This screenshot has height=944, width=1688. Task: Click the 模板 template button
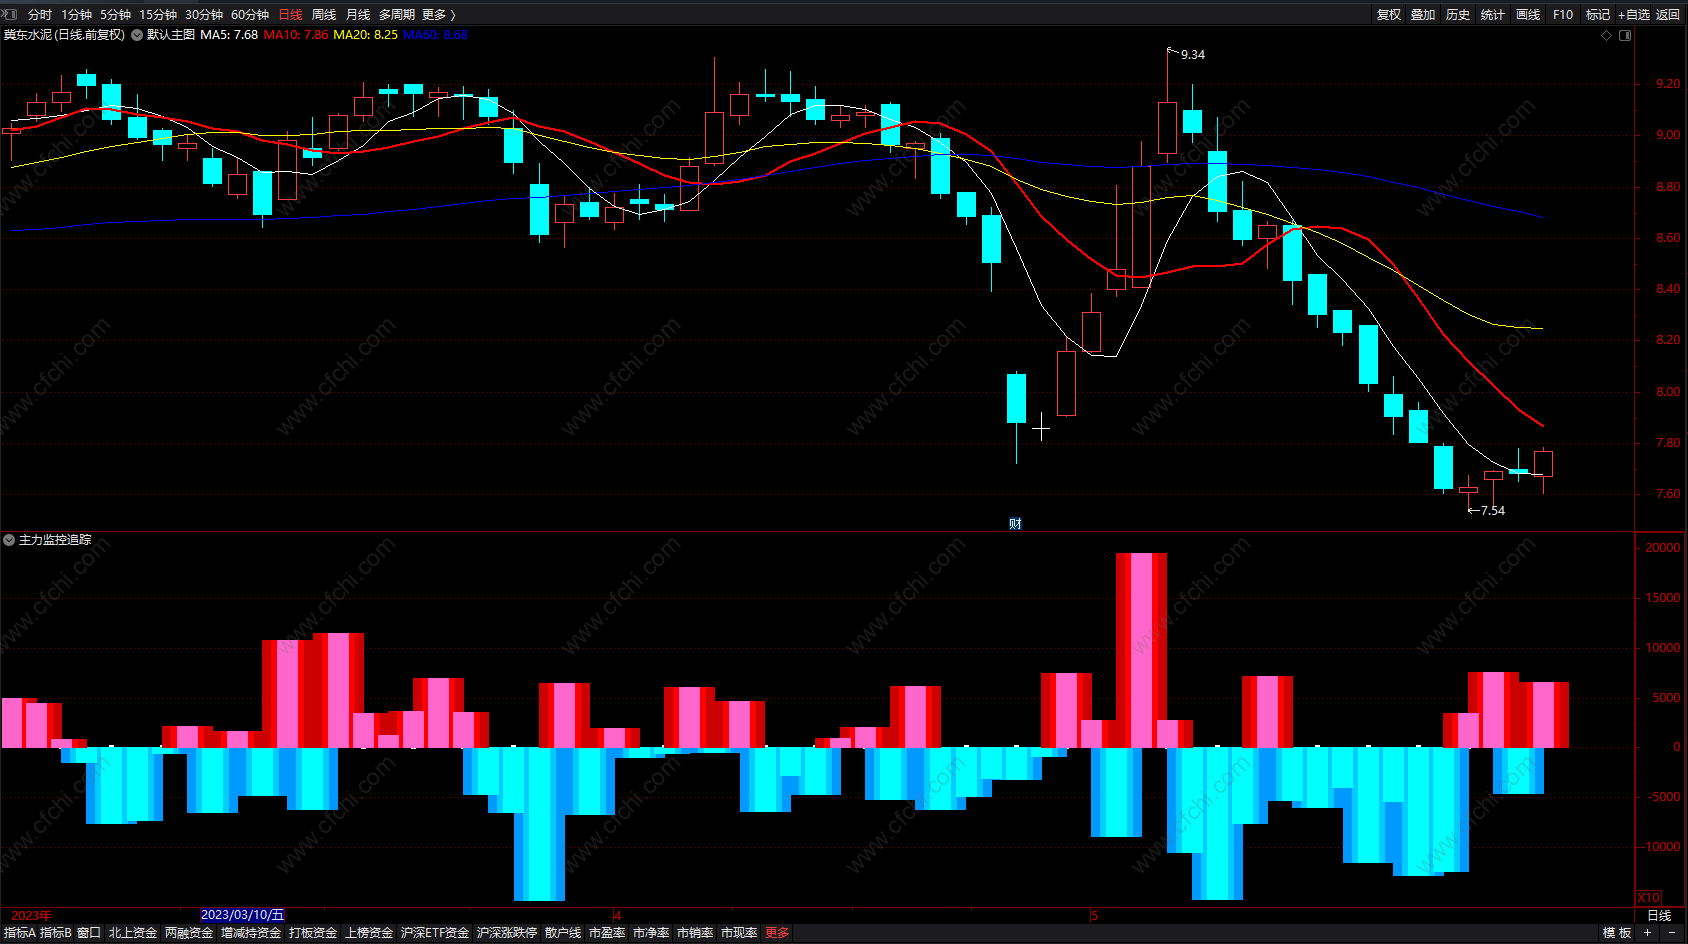[1617, 933]
